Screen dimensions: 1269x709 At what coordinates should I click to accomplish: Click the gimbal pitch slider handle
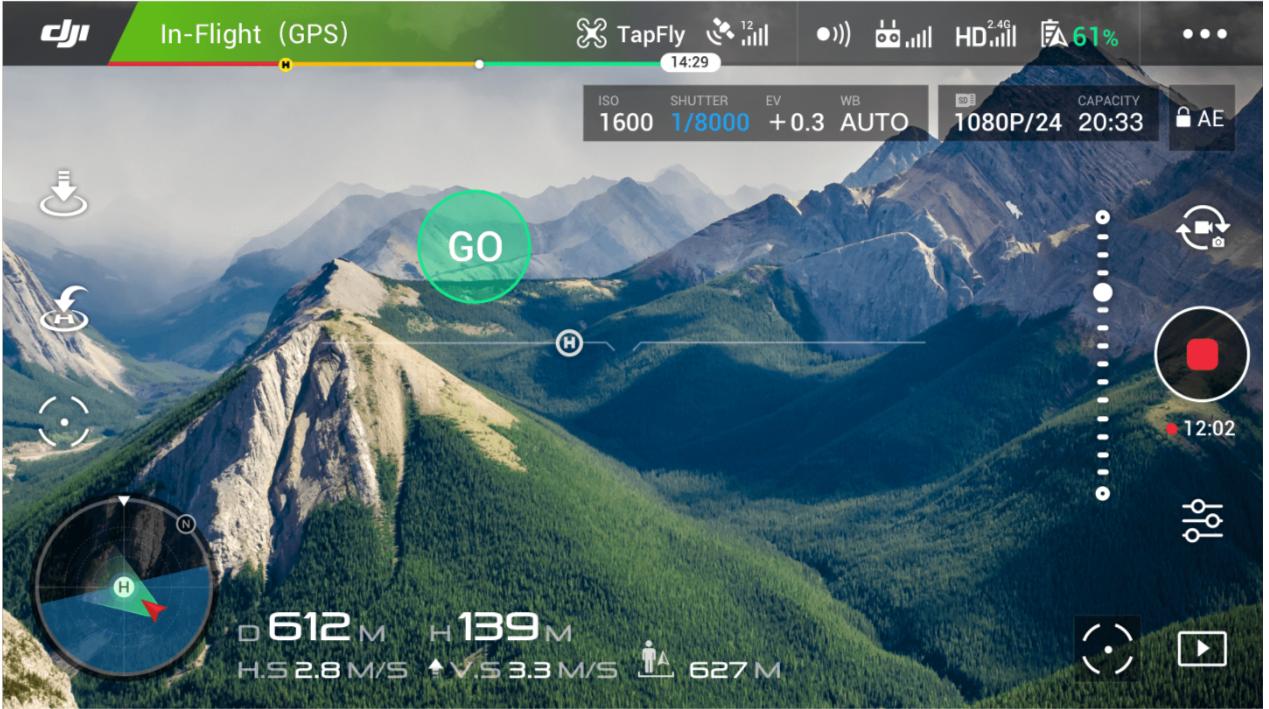pos(1102,293)
